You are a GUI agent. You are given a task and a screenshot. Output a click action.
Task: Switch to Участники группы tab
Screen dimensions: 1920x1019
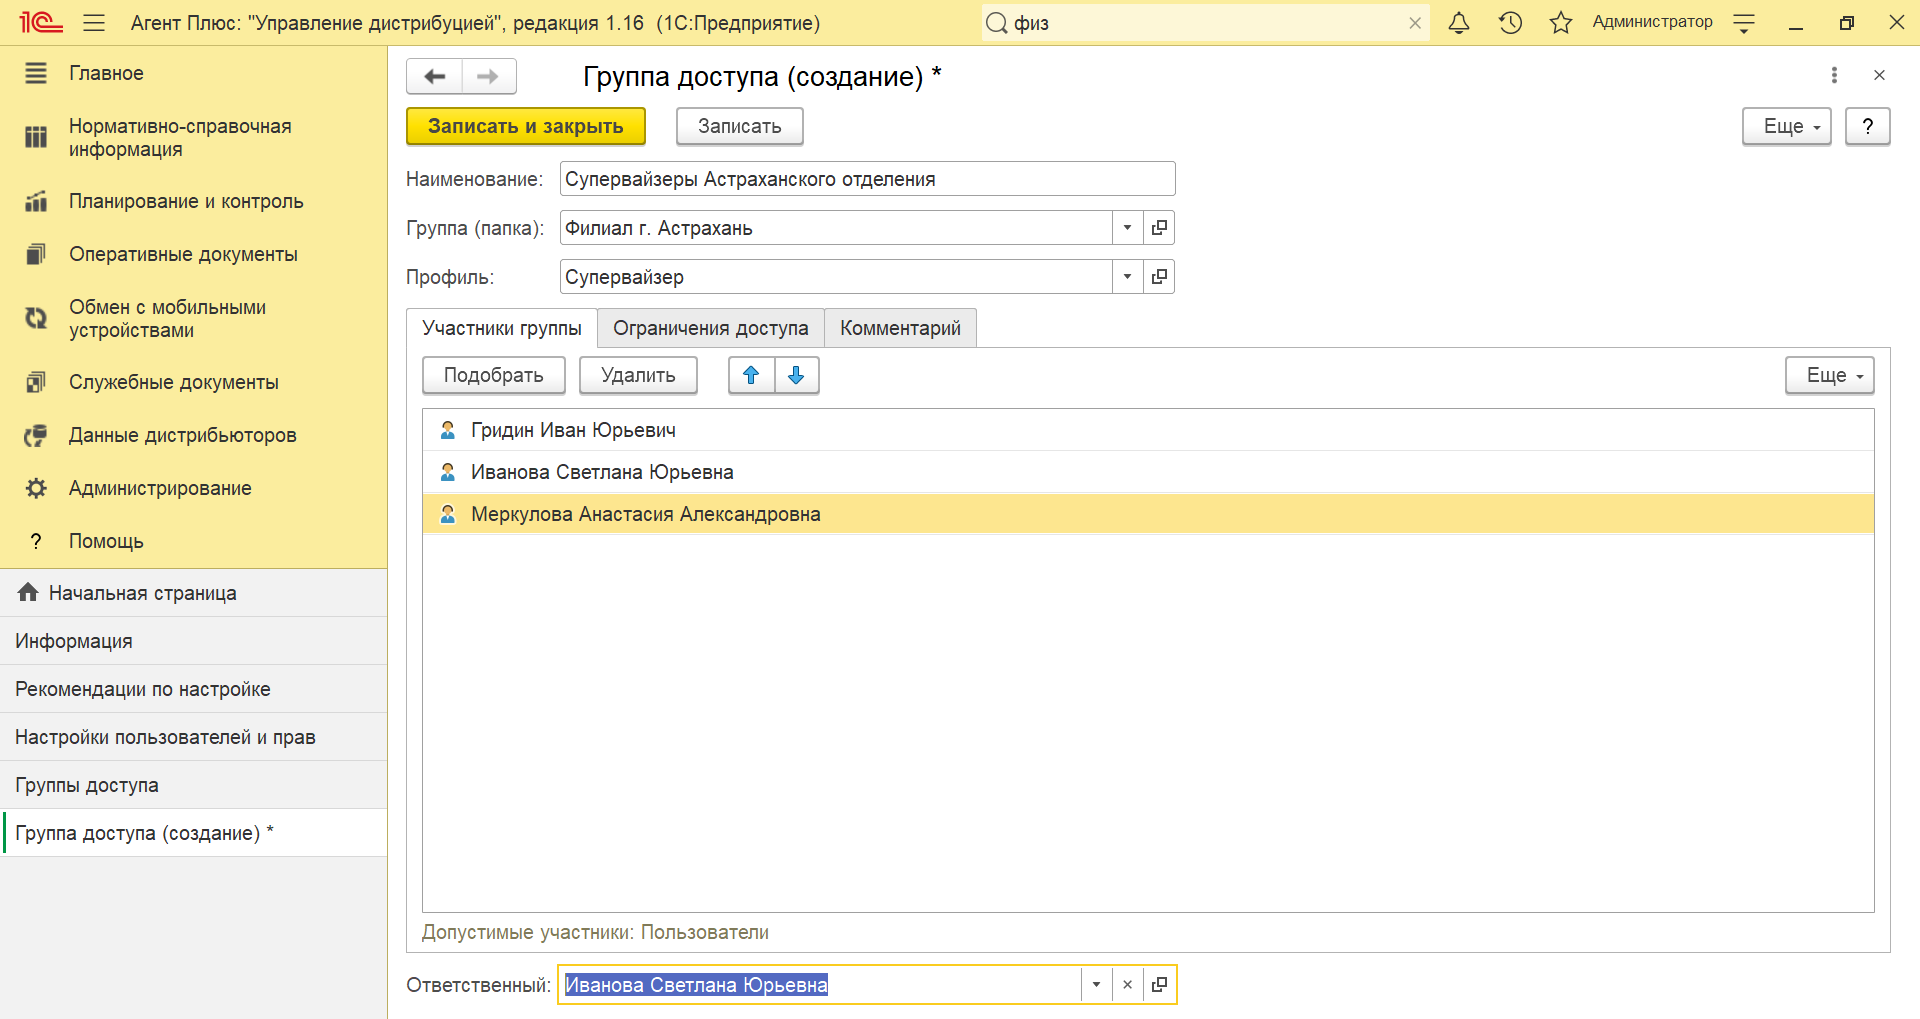[502, 328]
